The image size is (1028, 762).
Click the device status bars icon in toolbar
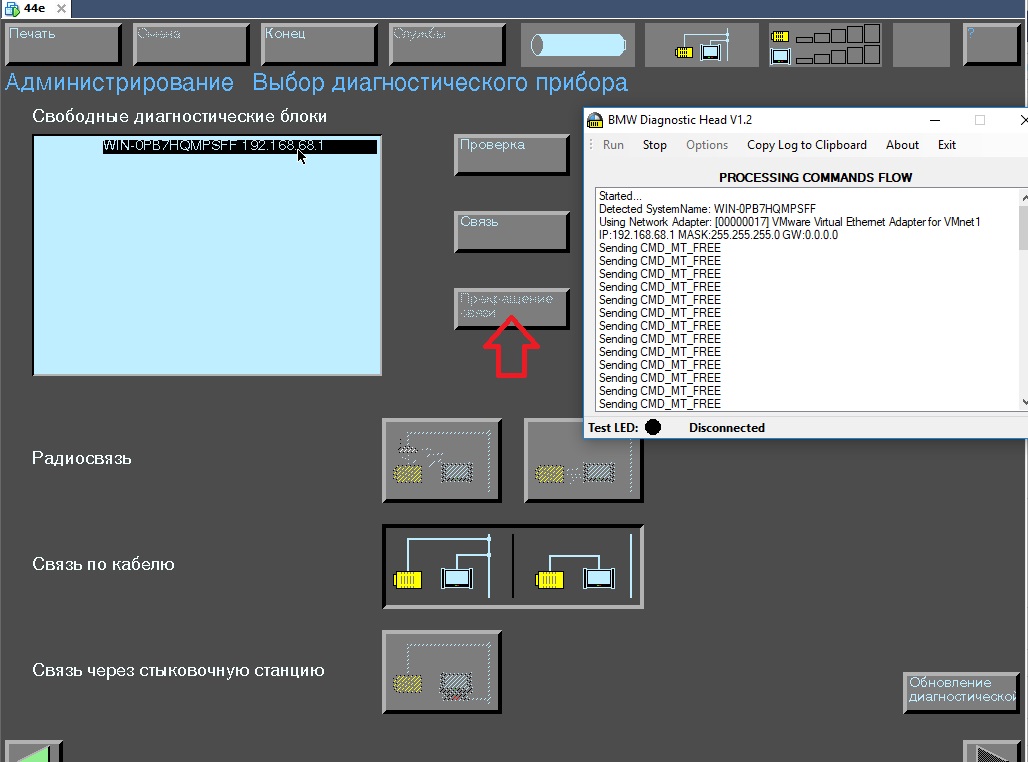pyautogui.click(x=825, y=45)
